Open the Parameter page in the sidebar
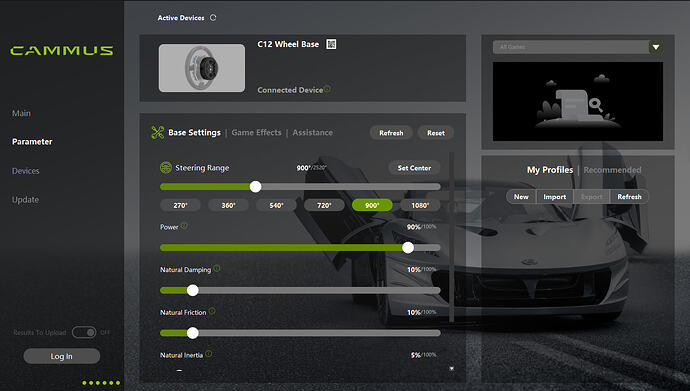Viewport: 690px width, 391px height. click(x=32, y=142)
